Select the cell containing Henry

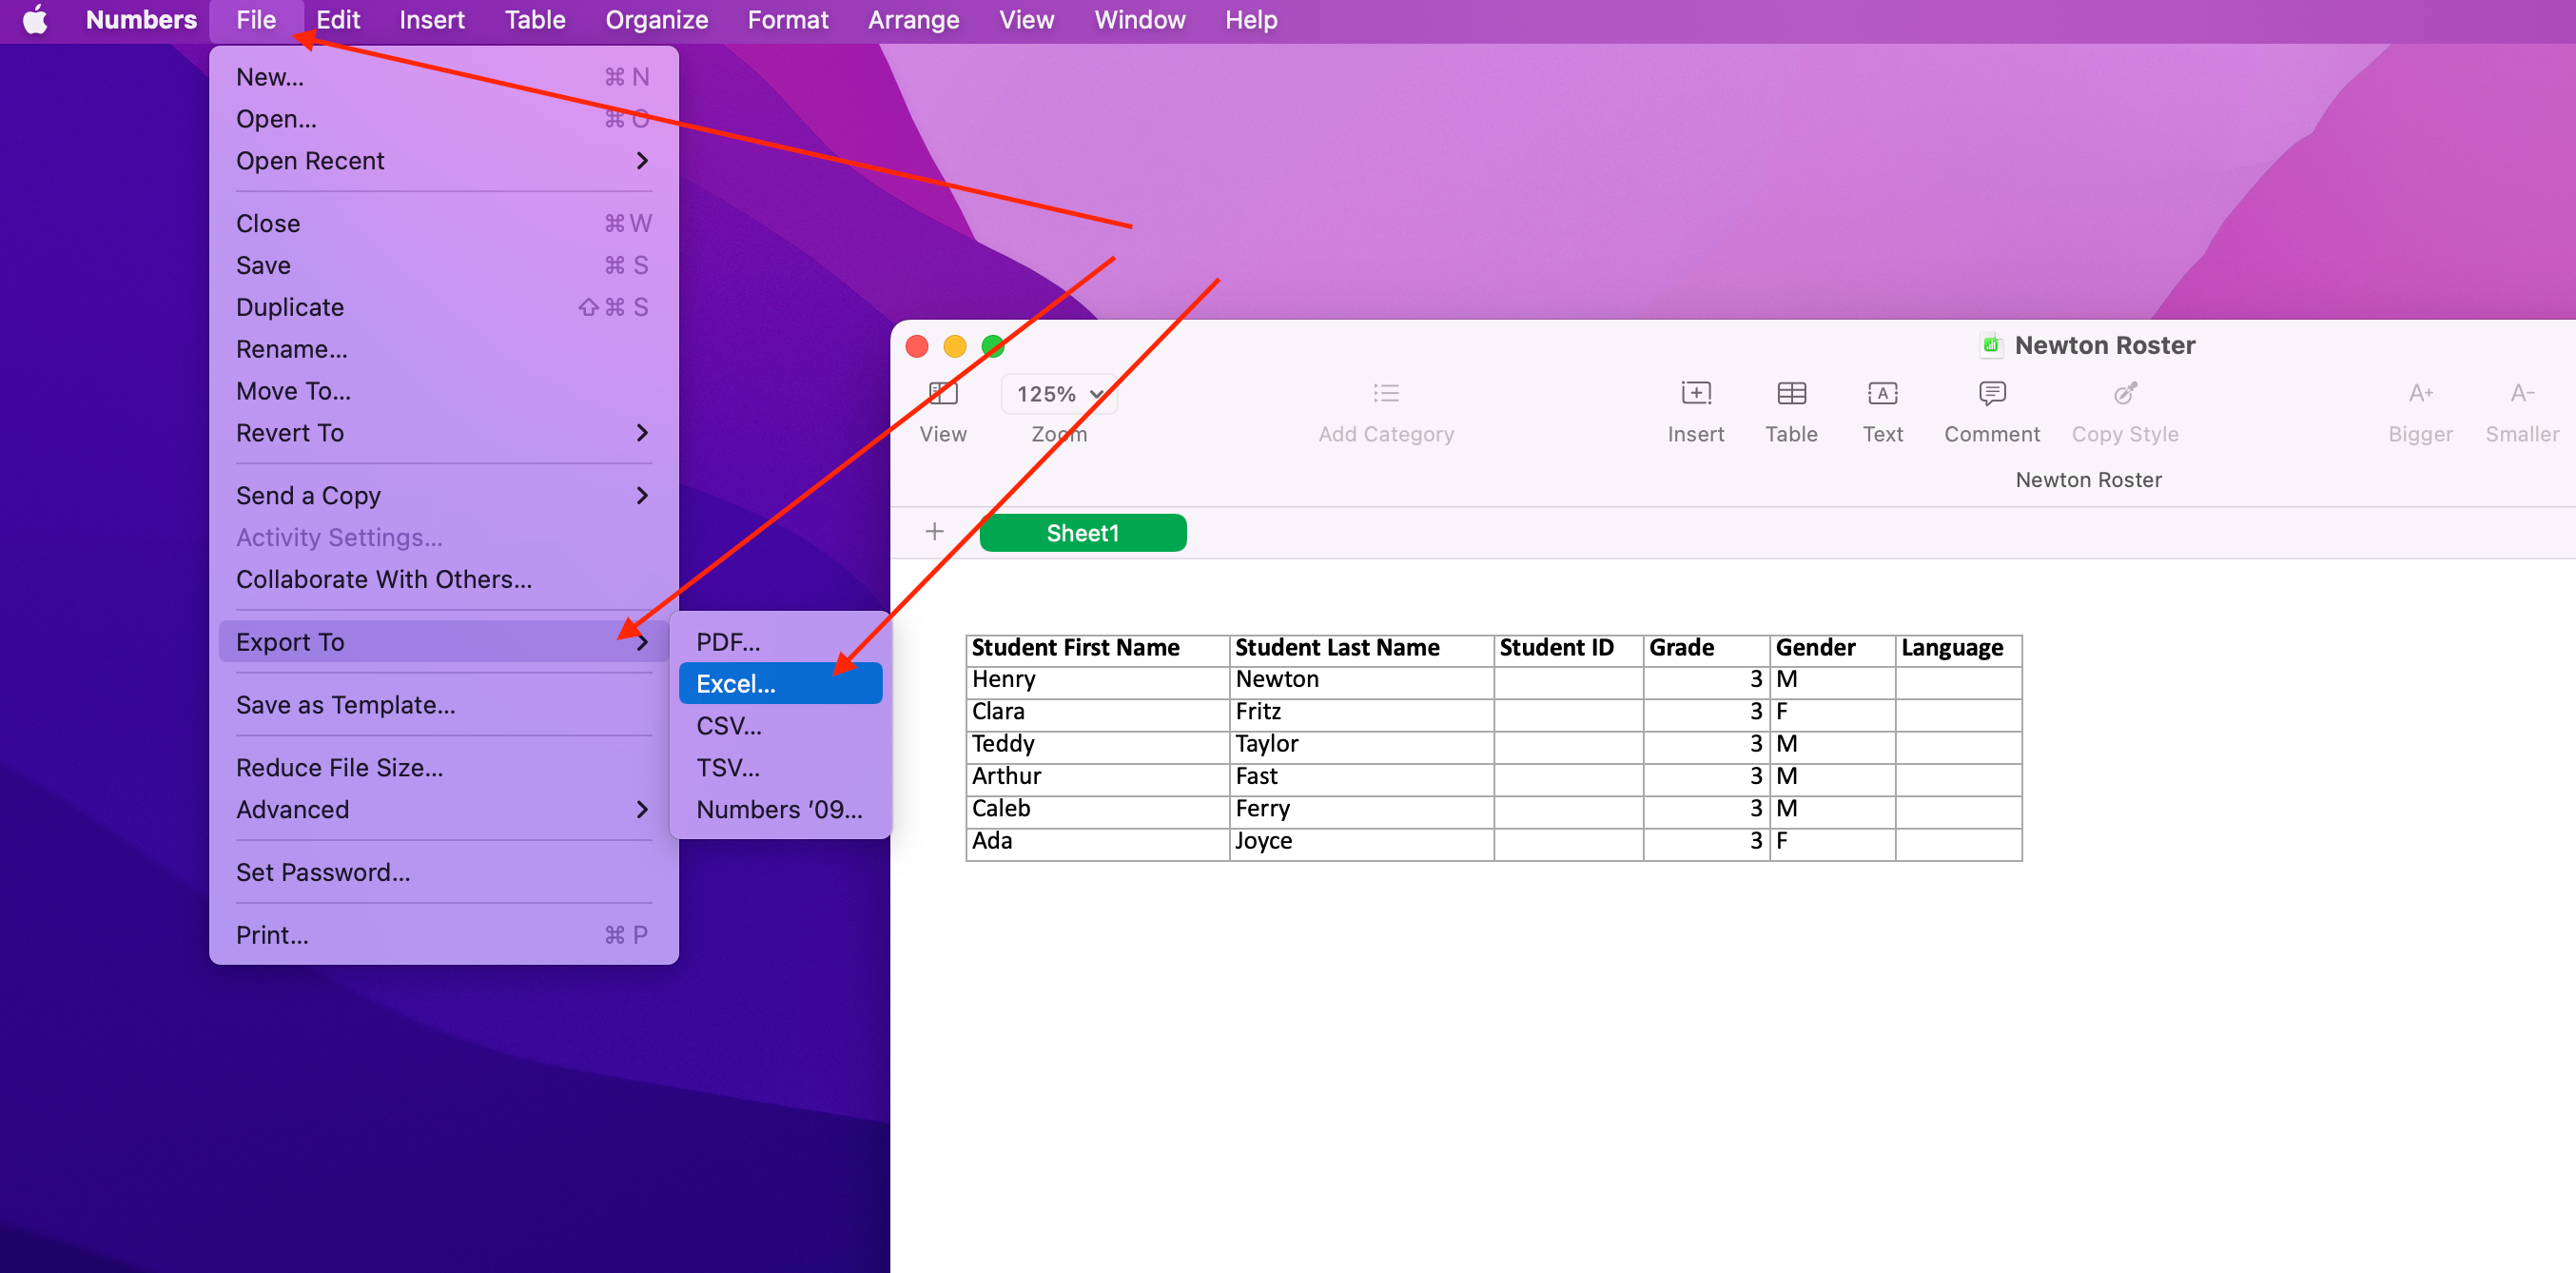click(1097, 682)
